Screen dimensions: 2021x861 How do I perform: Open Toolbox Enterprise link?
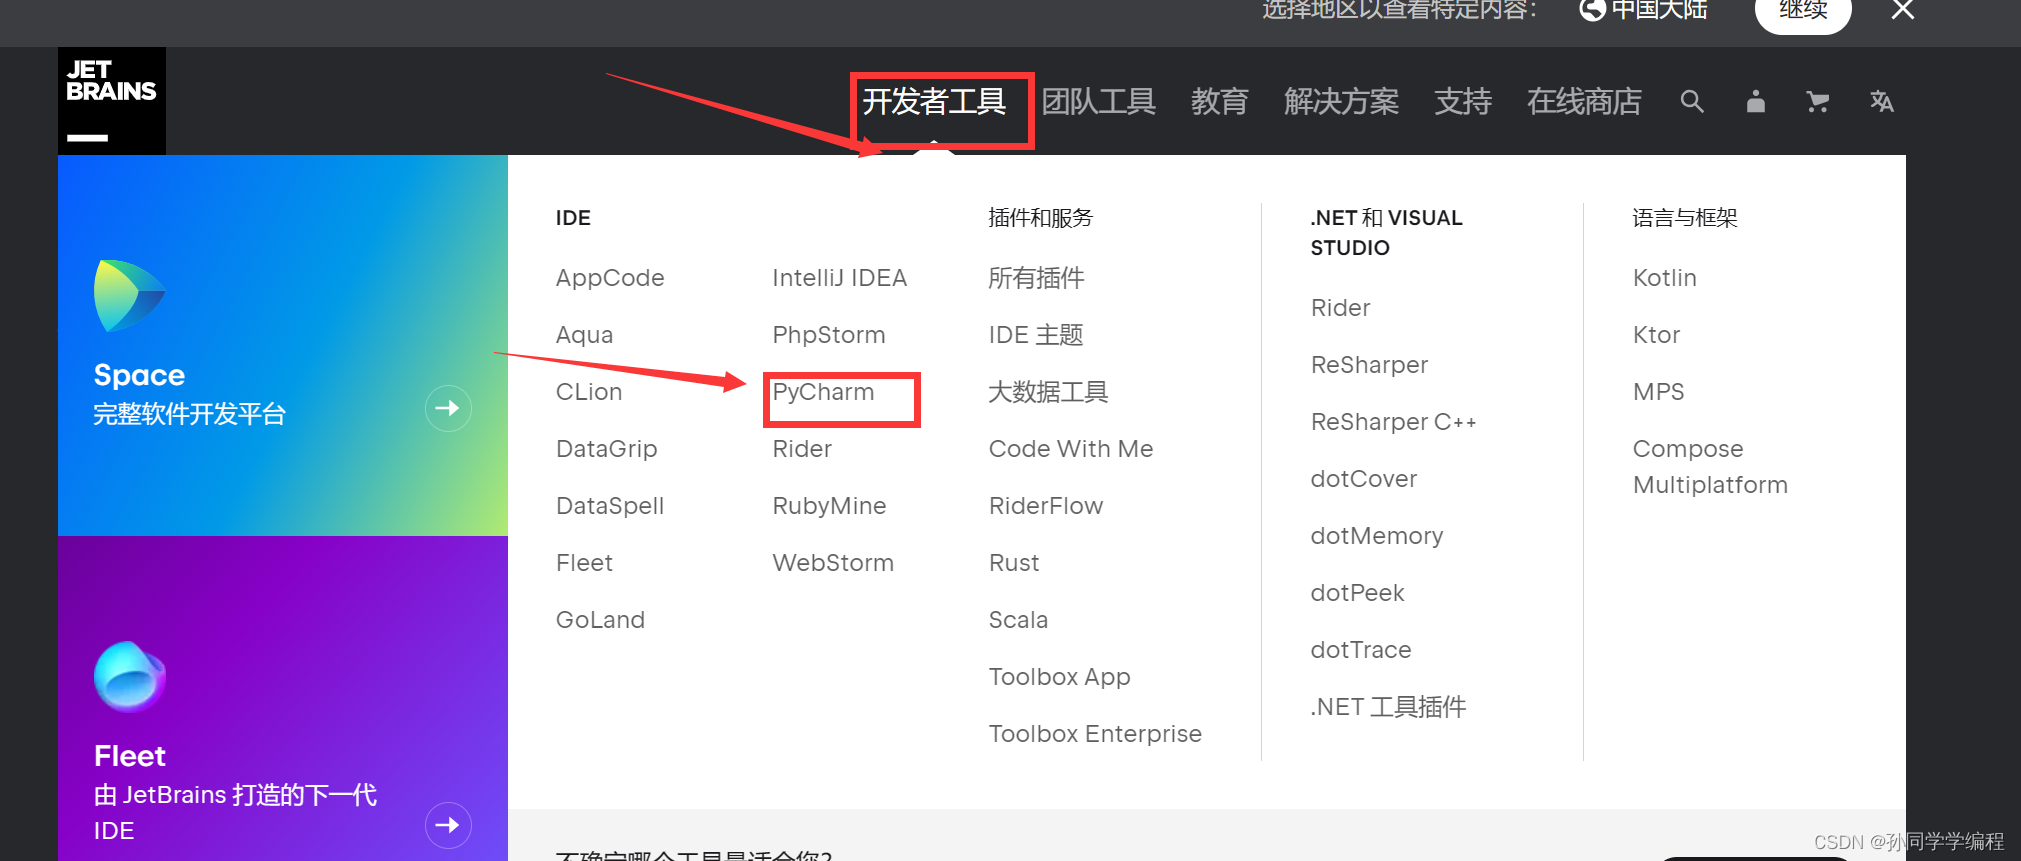1095,734
